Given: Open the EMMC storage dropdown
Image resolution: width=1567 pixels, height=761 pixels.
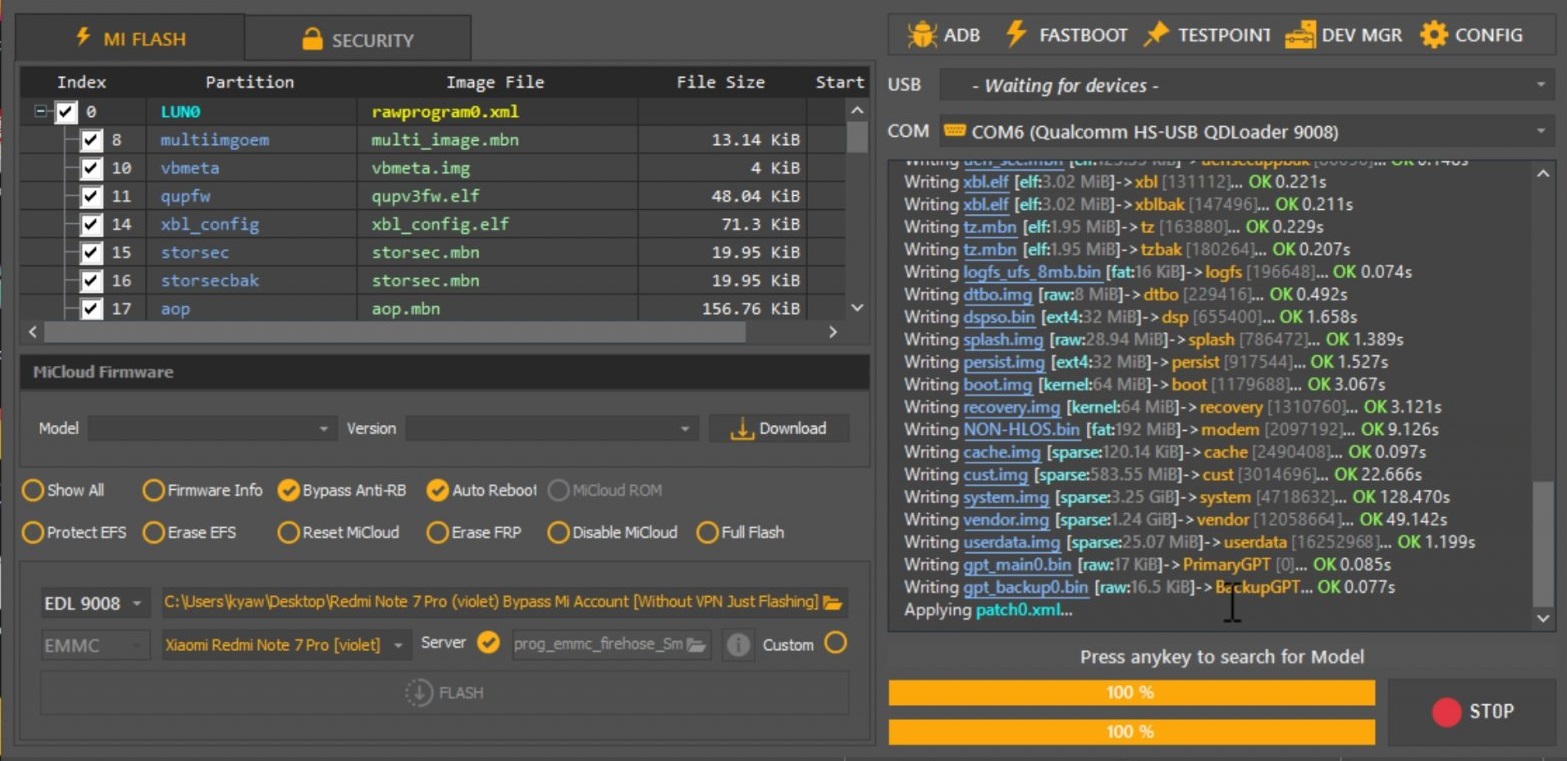Looking at the screenshot, I should pyautogui.click(x=95, y=645).
